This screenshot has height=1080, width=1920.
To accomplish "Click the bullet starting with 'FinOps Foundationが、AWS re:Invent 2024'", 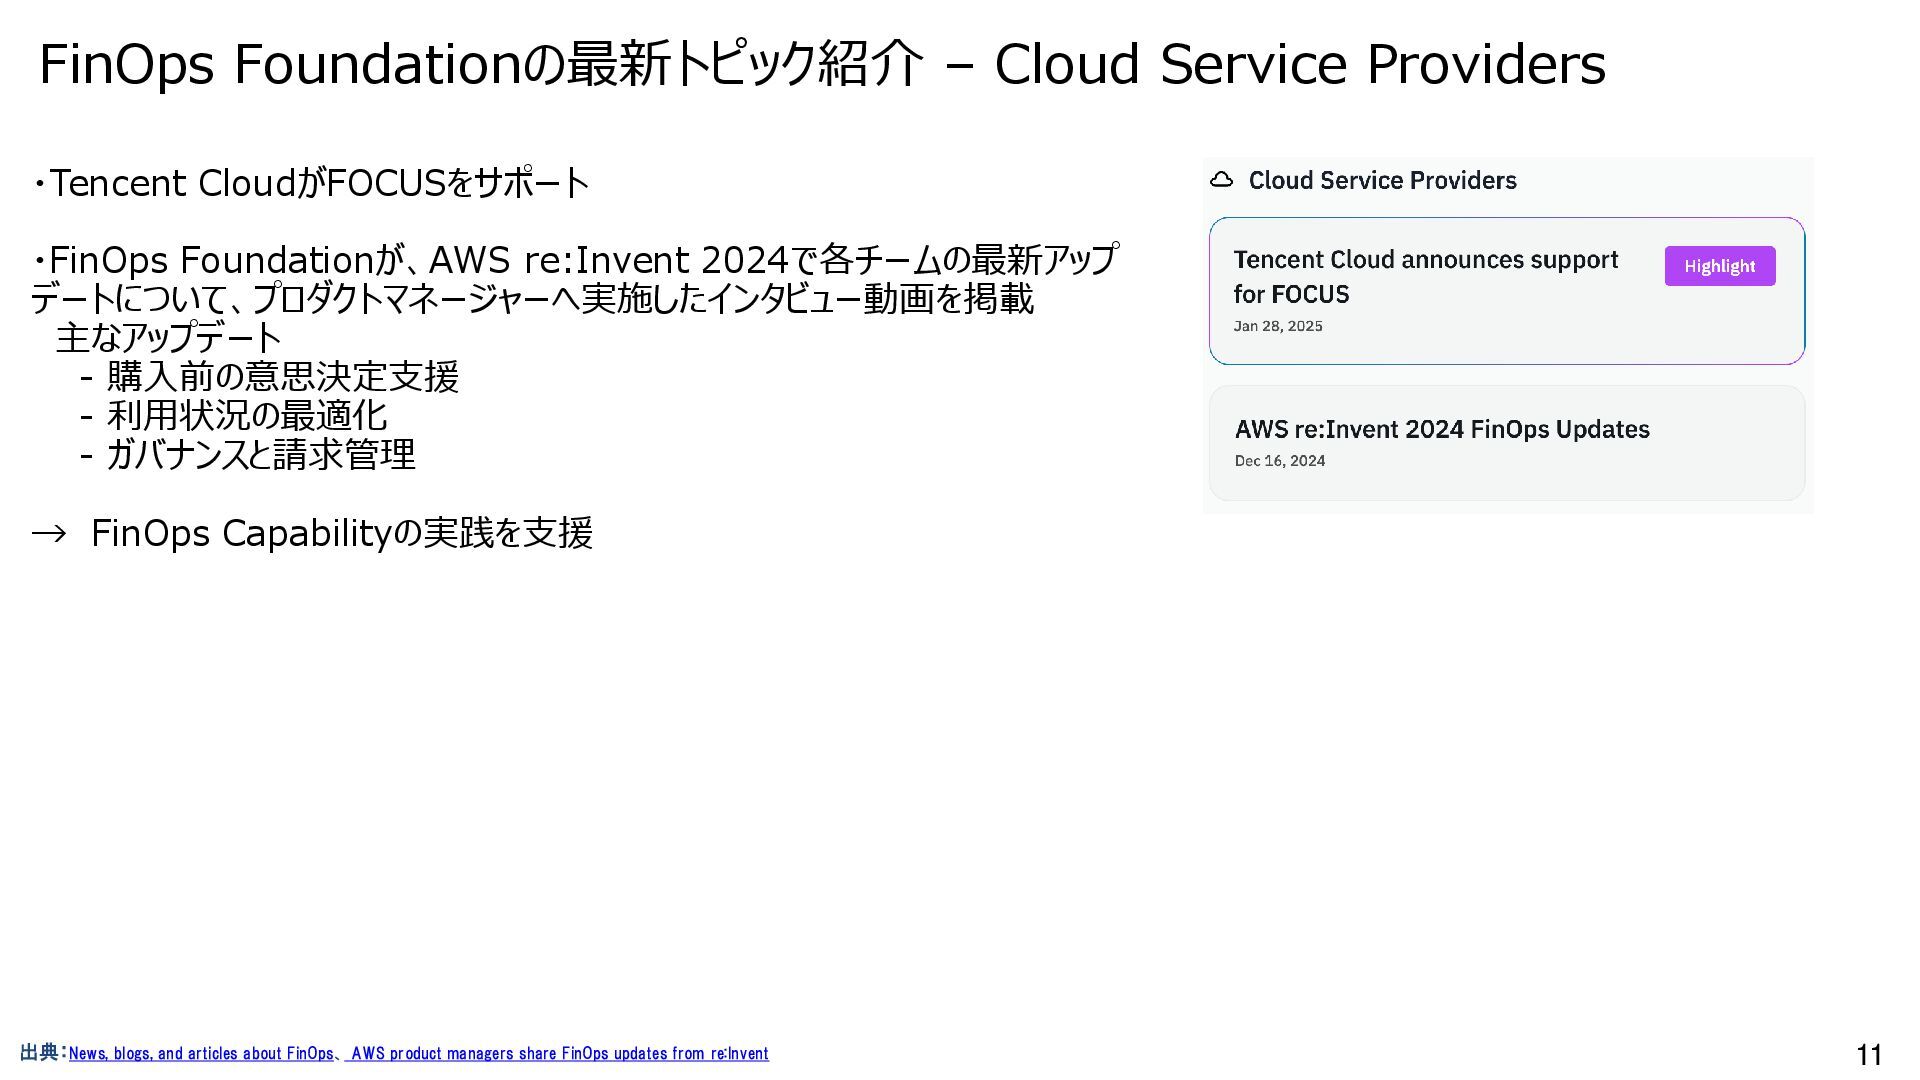I will point(575,279).
